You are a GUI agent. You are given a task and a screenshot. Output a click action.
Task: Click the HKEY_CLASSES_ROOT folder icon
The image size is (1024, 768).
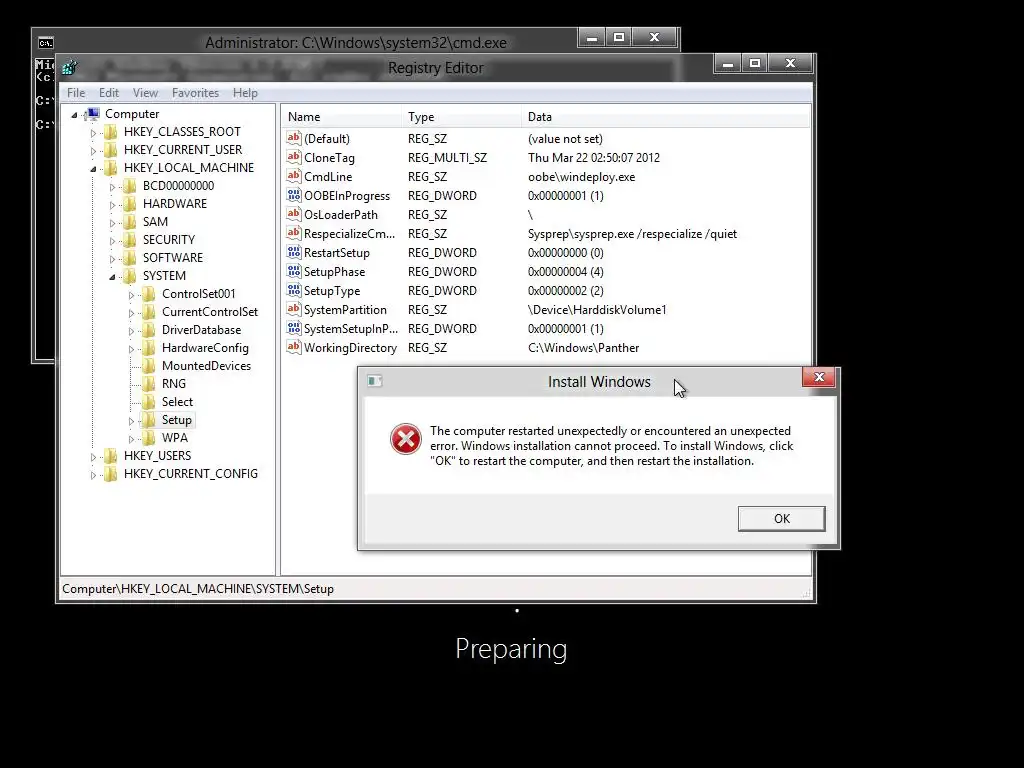pos(111,132)
